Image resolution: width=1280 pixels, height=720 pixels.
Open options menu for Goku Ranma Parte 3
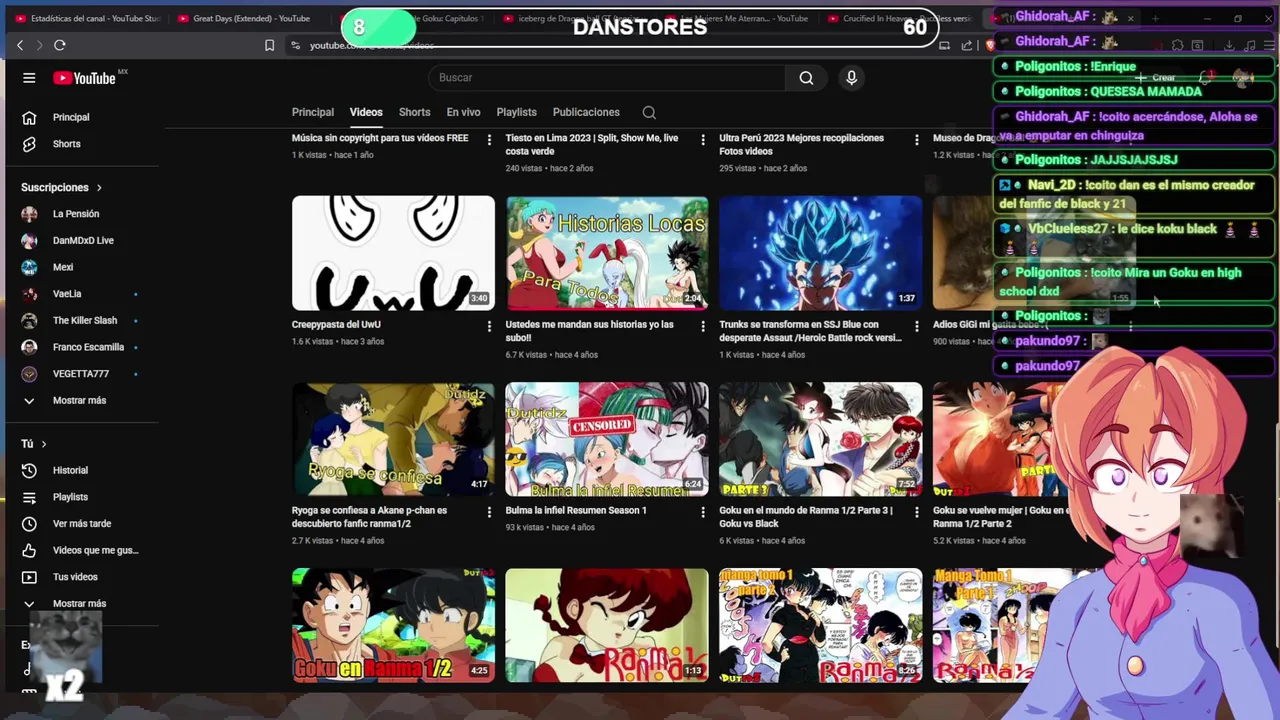(916, 512)
